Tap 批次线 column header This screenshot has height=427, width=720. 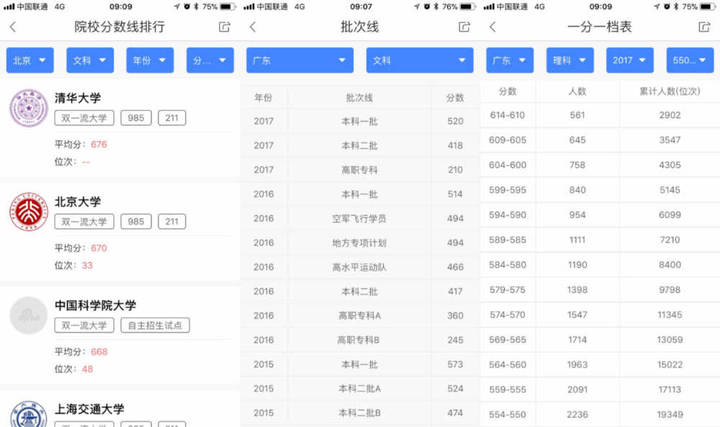pos(359,97)
